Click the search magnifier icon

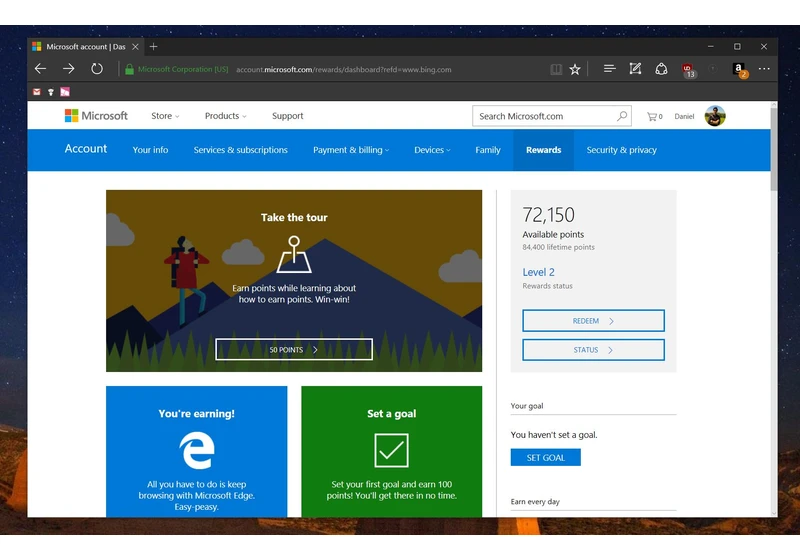622,116
